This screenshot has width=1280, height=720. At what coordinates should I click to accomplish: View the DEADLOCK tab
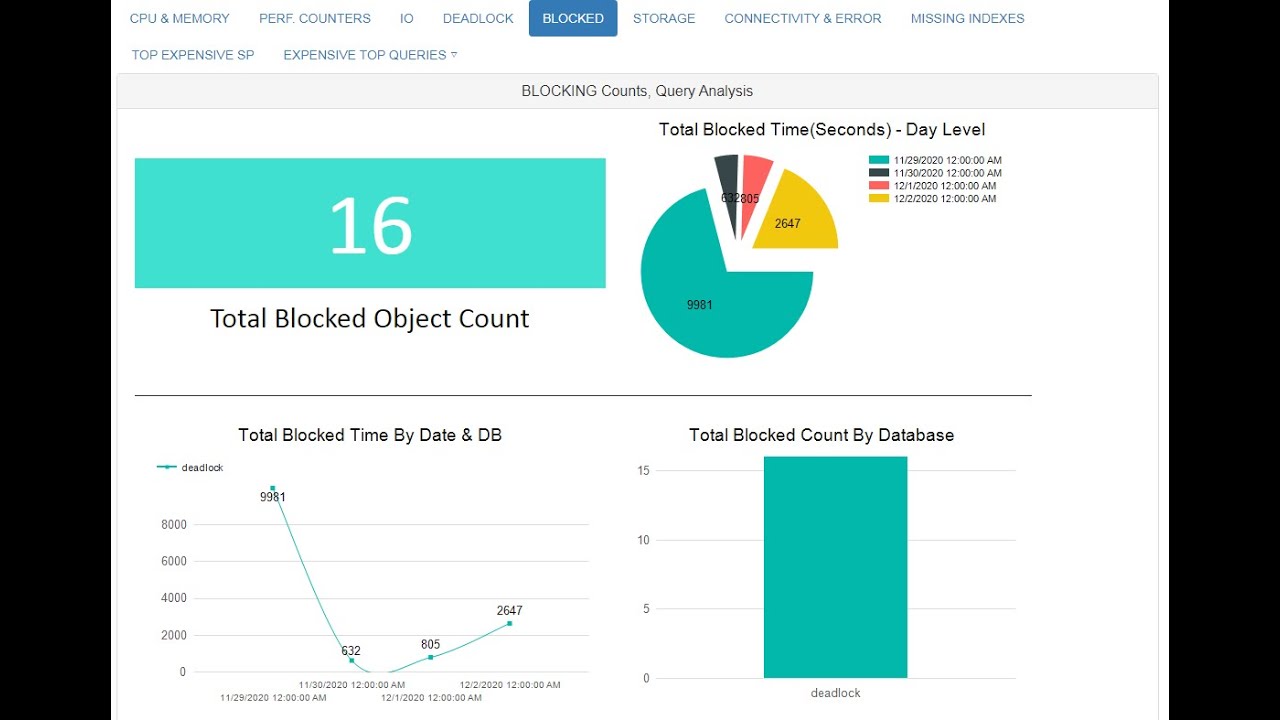click(x=478, y=18)
